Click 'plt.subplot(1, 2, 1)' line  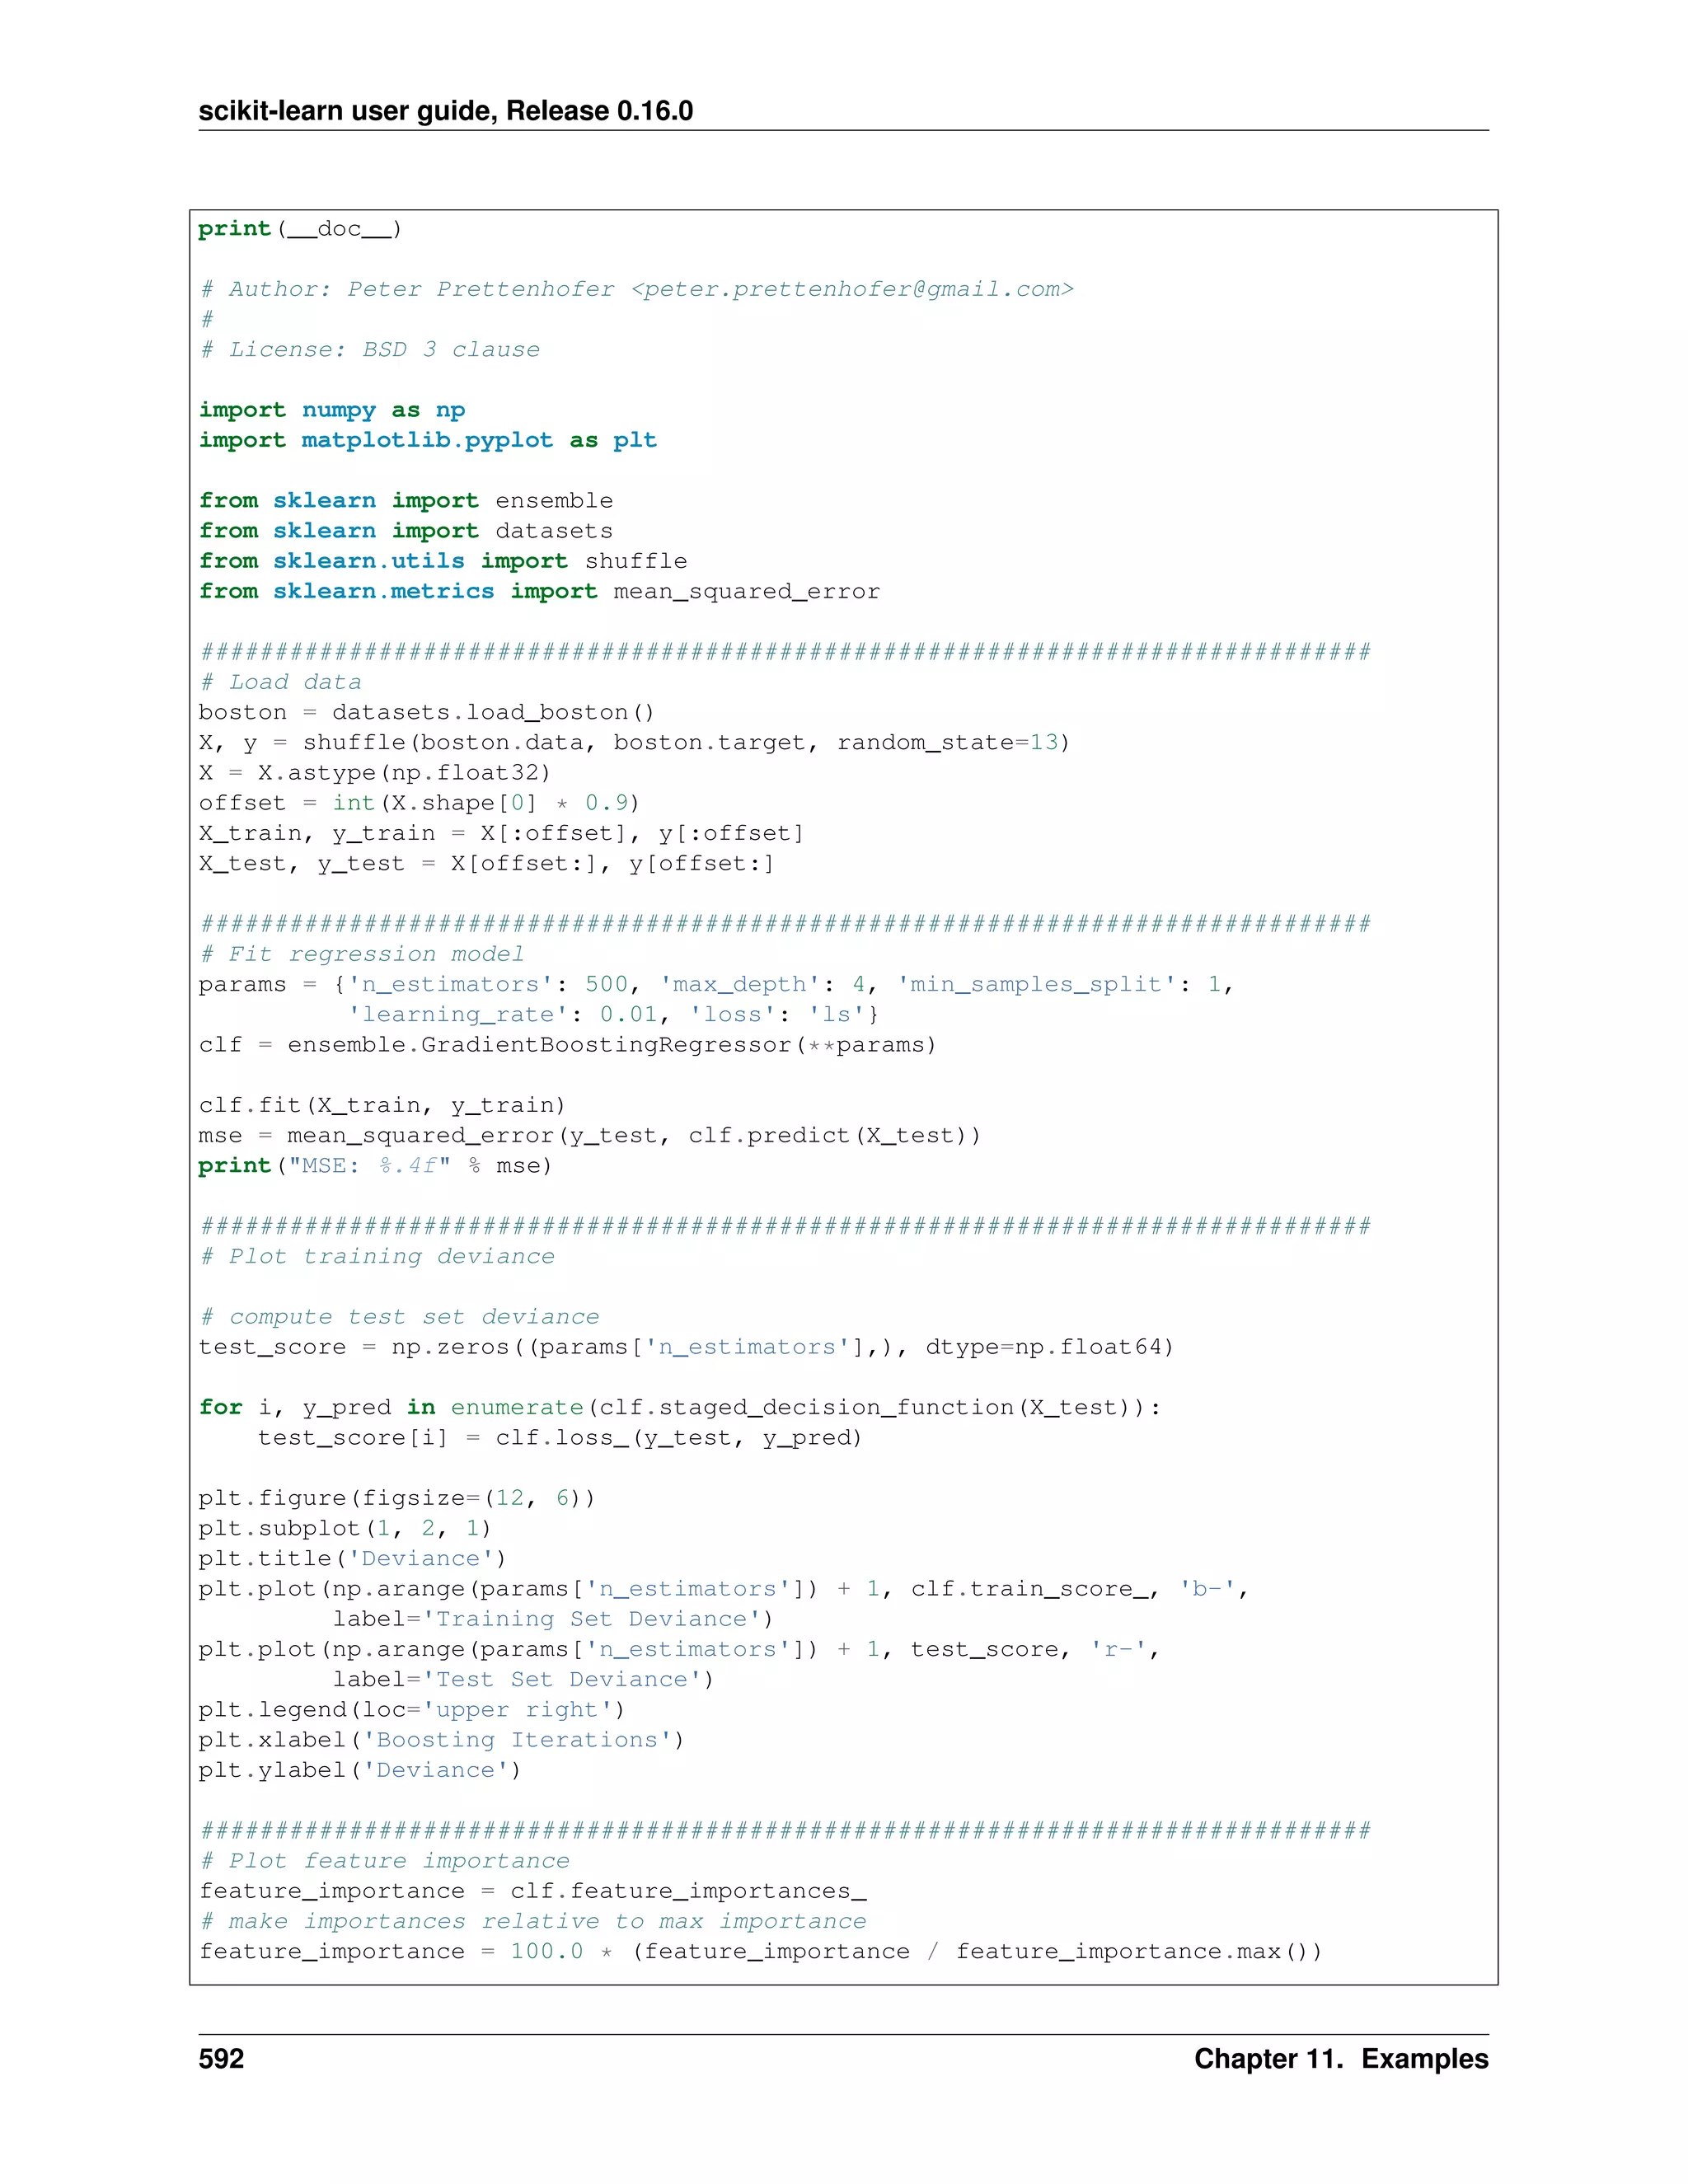click(x=345, y=1528)
